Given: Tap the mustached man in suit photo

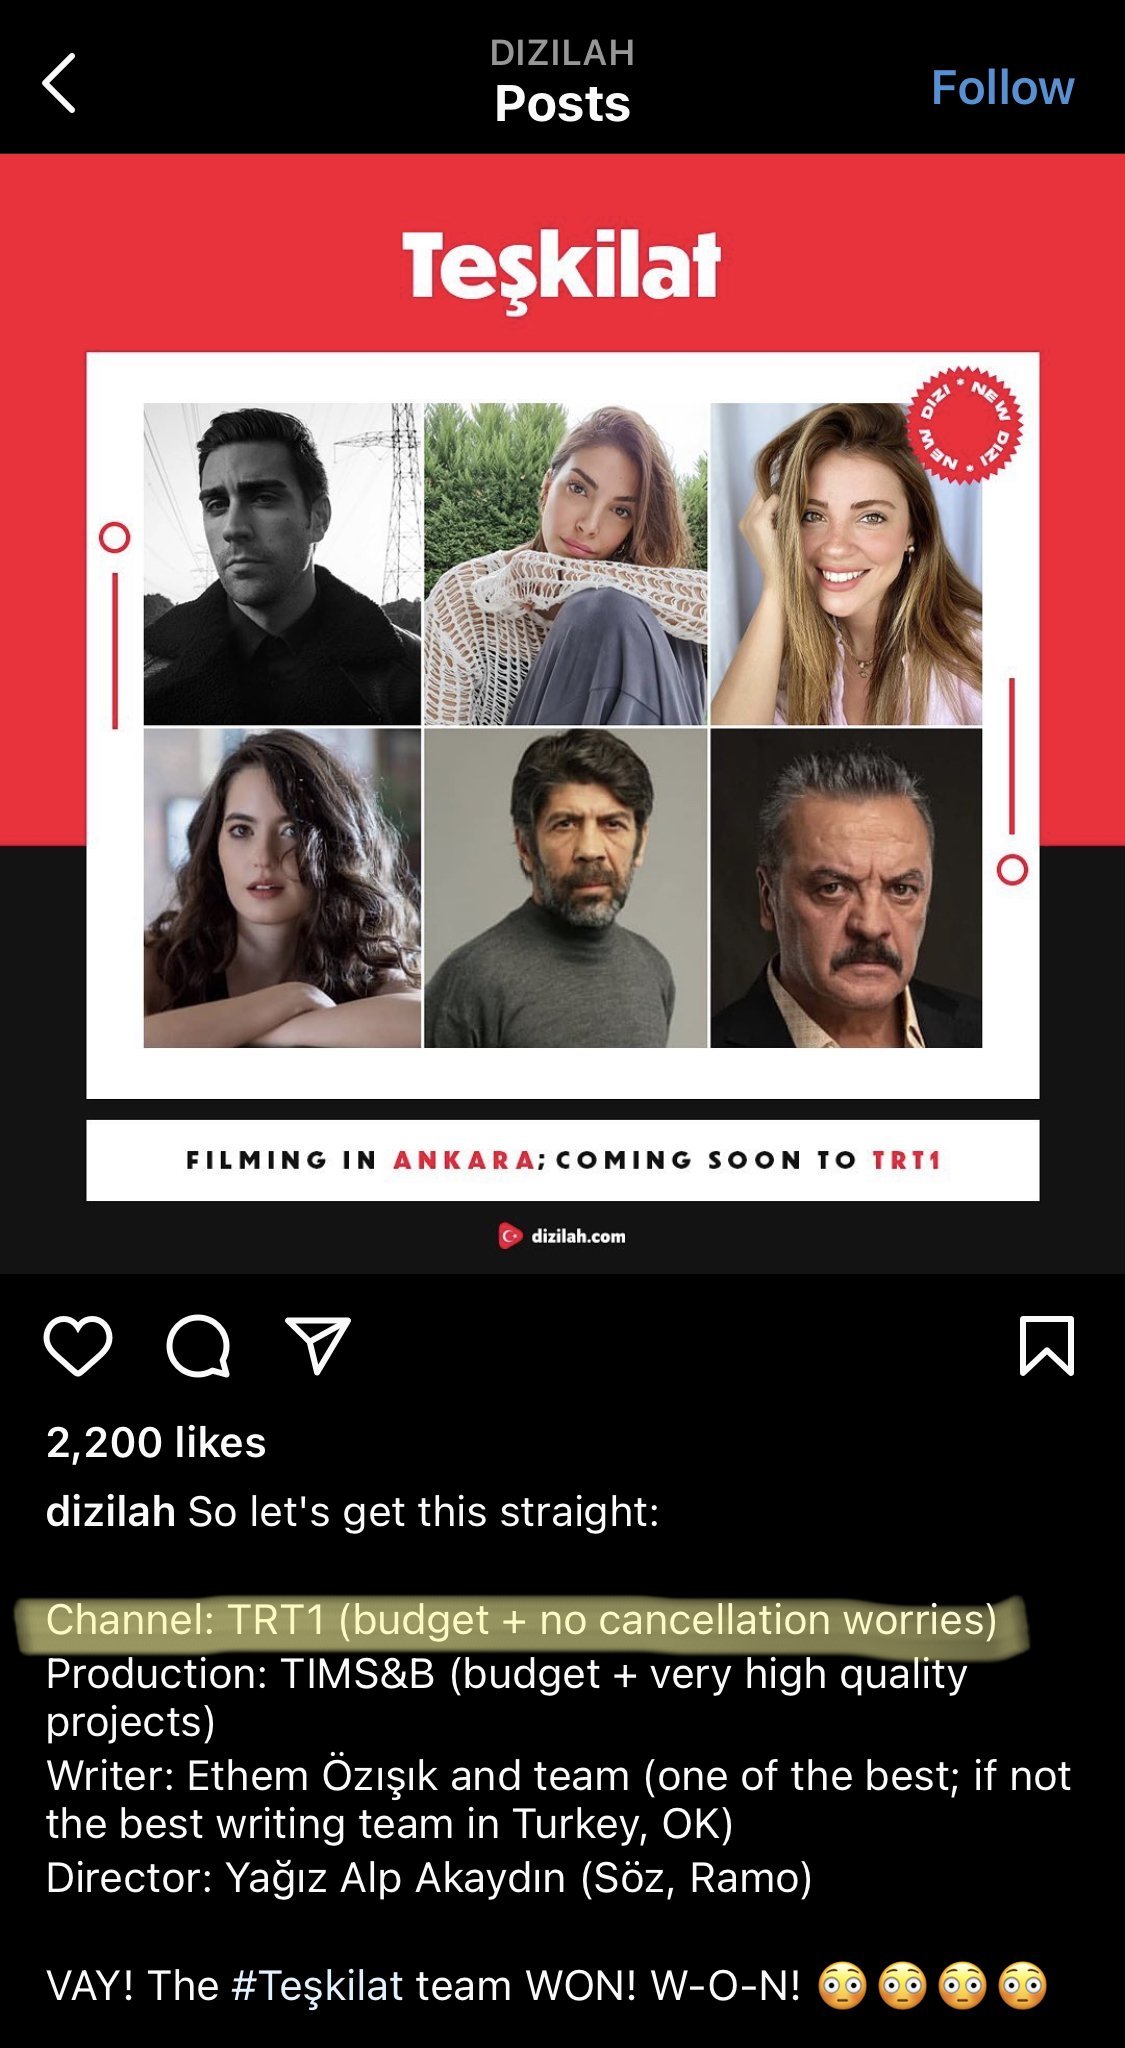Looking at the screenshot, I should pos(846,888).
